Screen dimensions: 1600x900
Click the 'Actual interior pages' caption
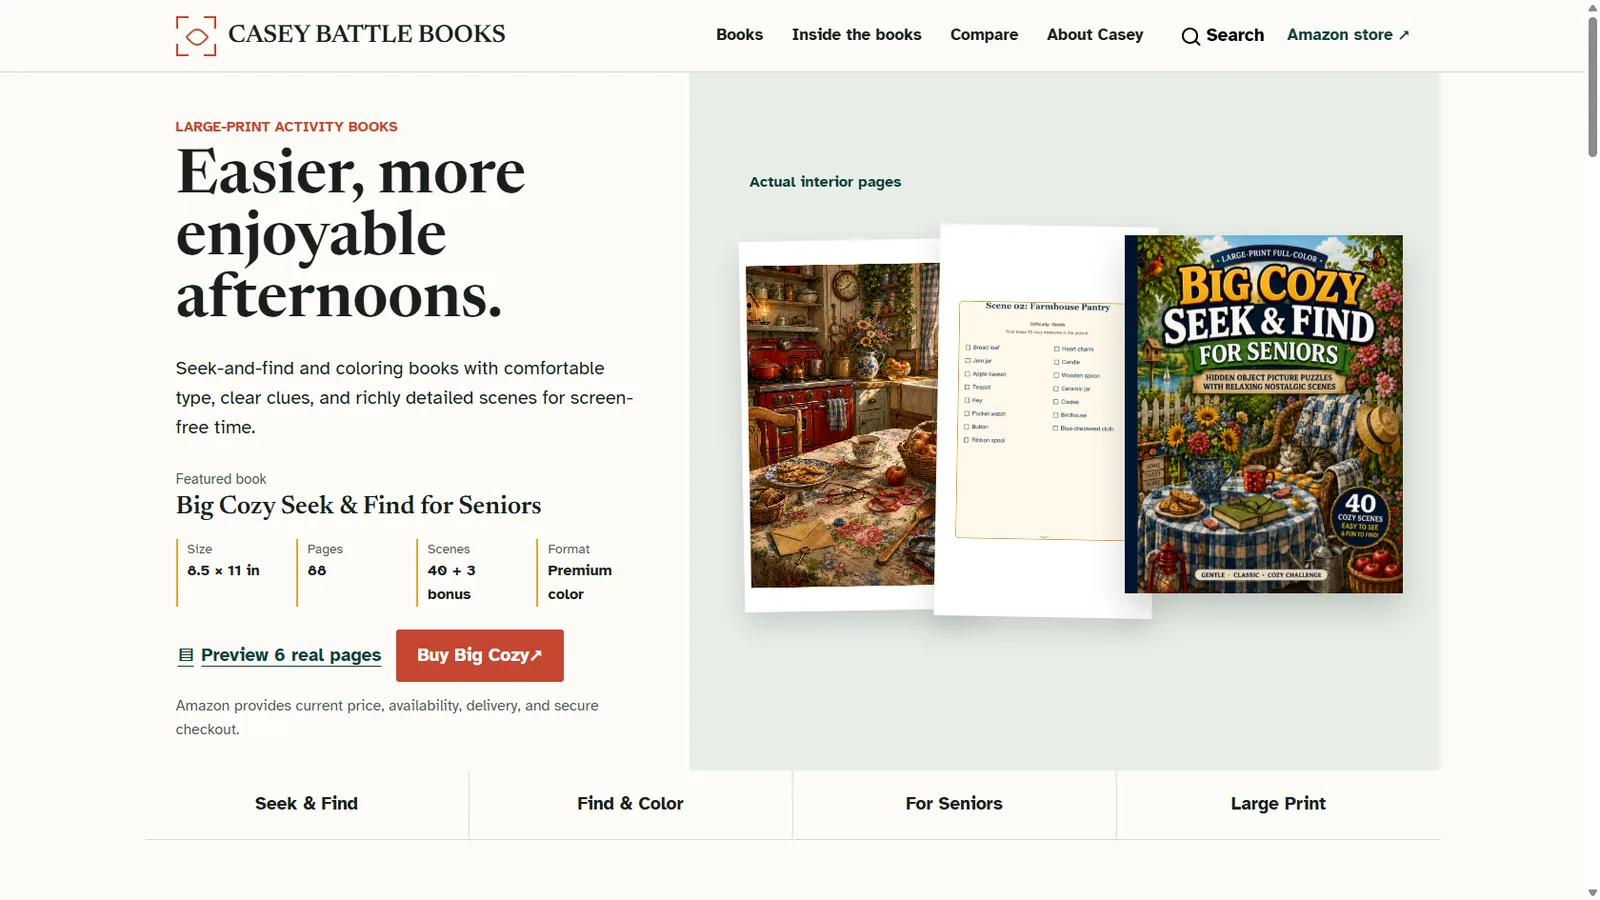[x=825, y=182]
